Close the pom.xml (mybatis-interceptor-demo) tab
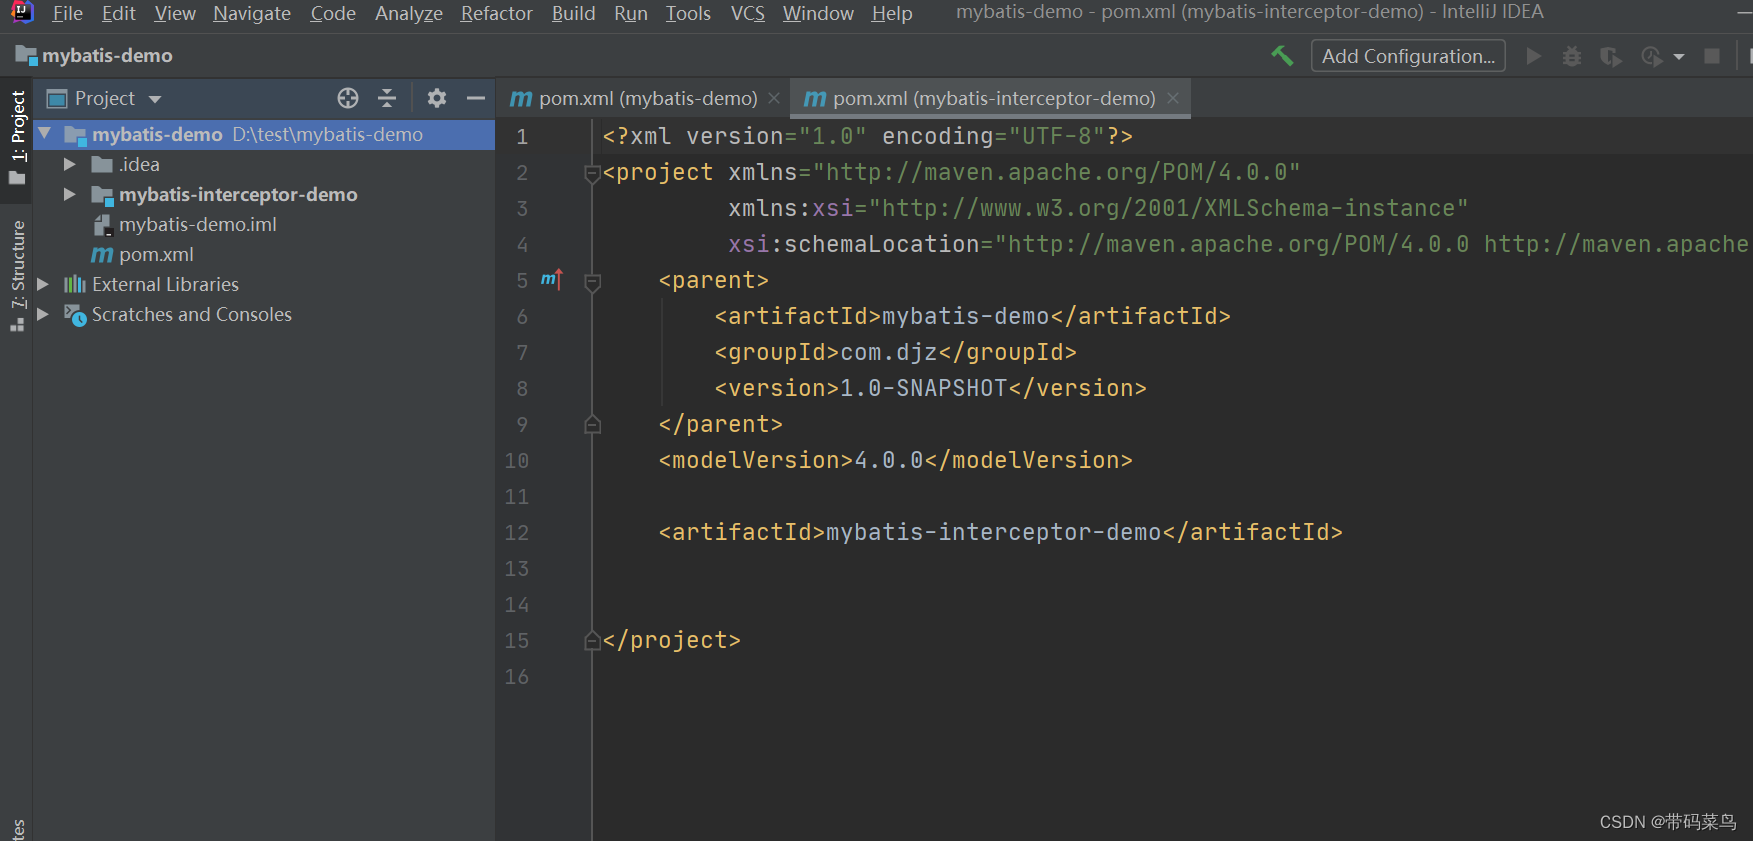 [x=1173, y=98]
